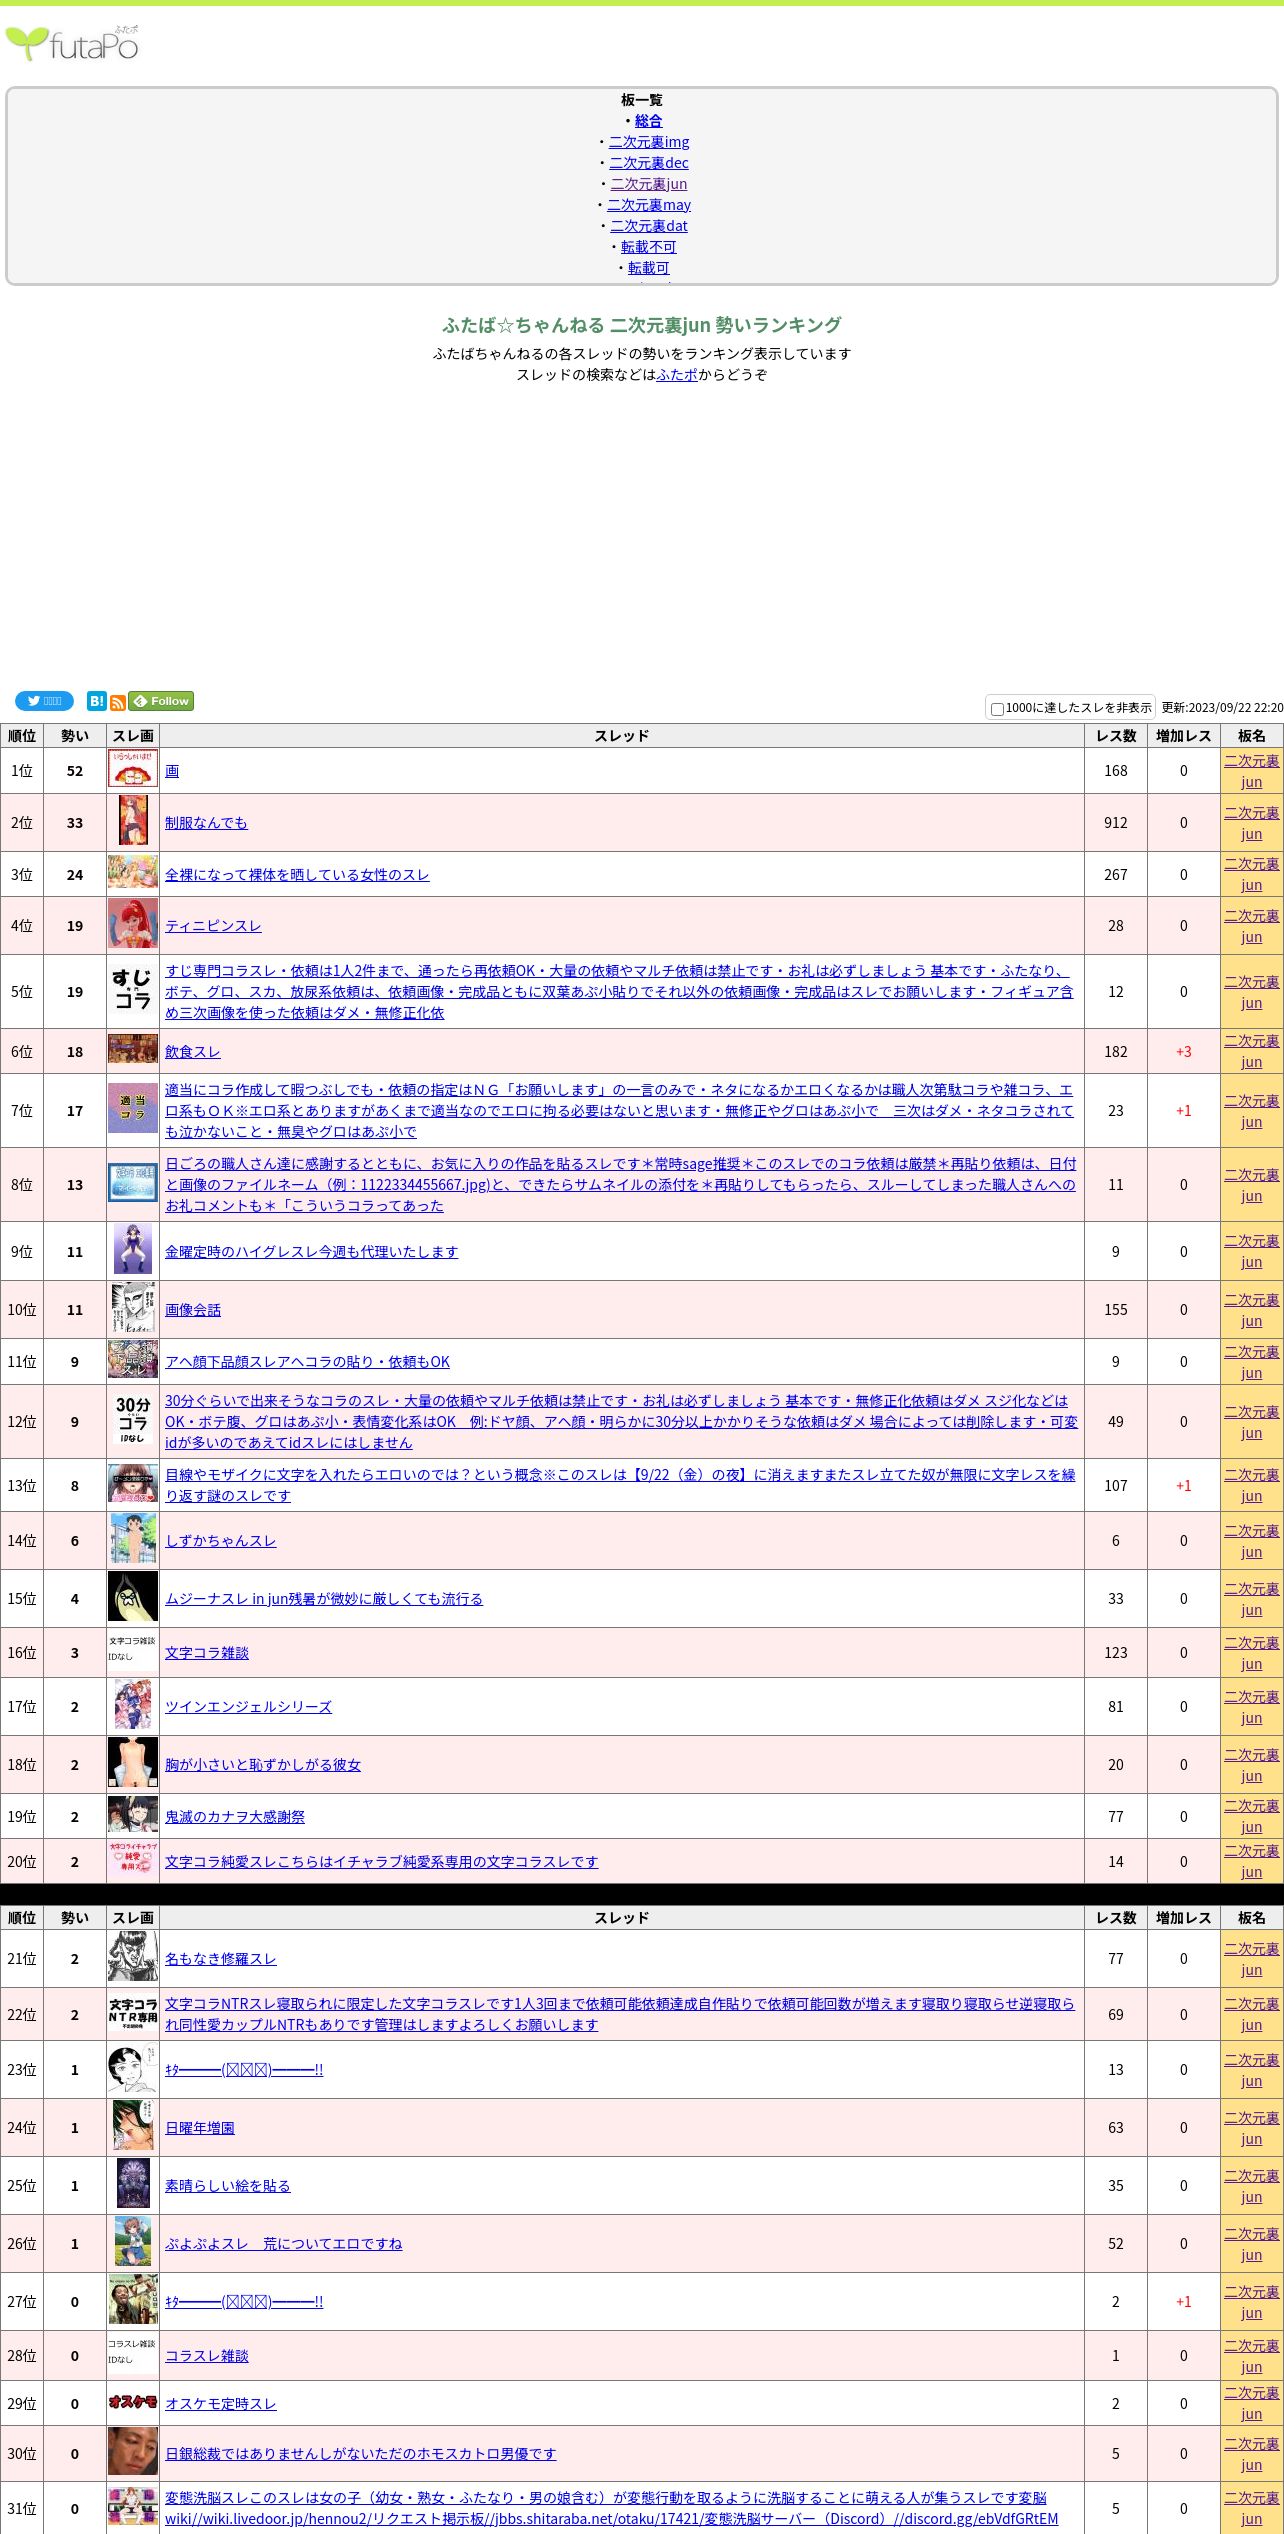
Task: Click the 鬼滅のカナヲ大感謝祭 thumbnail
Action: point(133,1815)
